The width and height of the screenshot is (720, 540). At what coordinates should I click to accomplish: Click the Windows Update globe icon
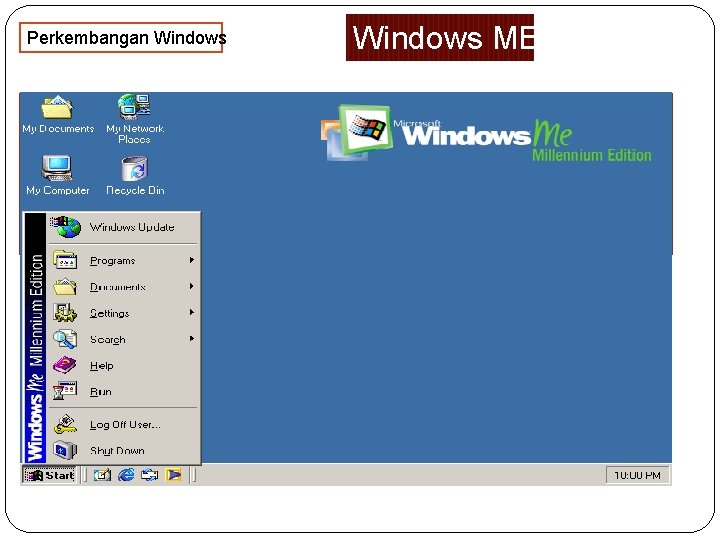(65, 226)
